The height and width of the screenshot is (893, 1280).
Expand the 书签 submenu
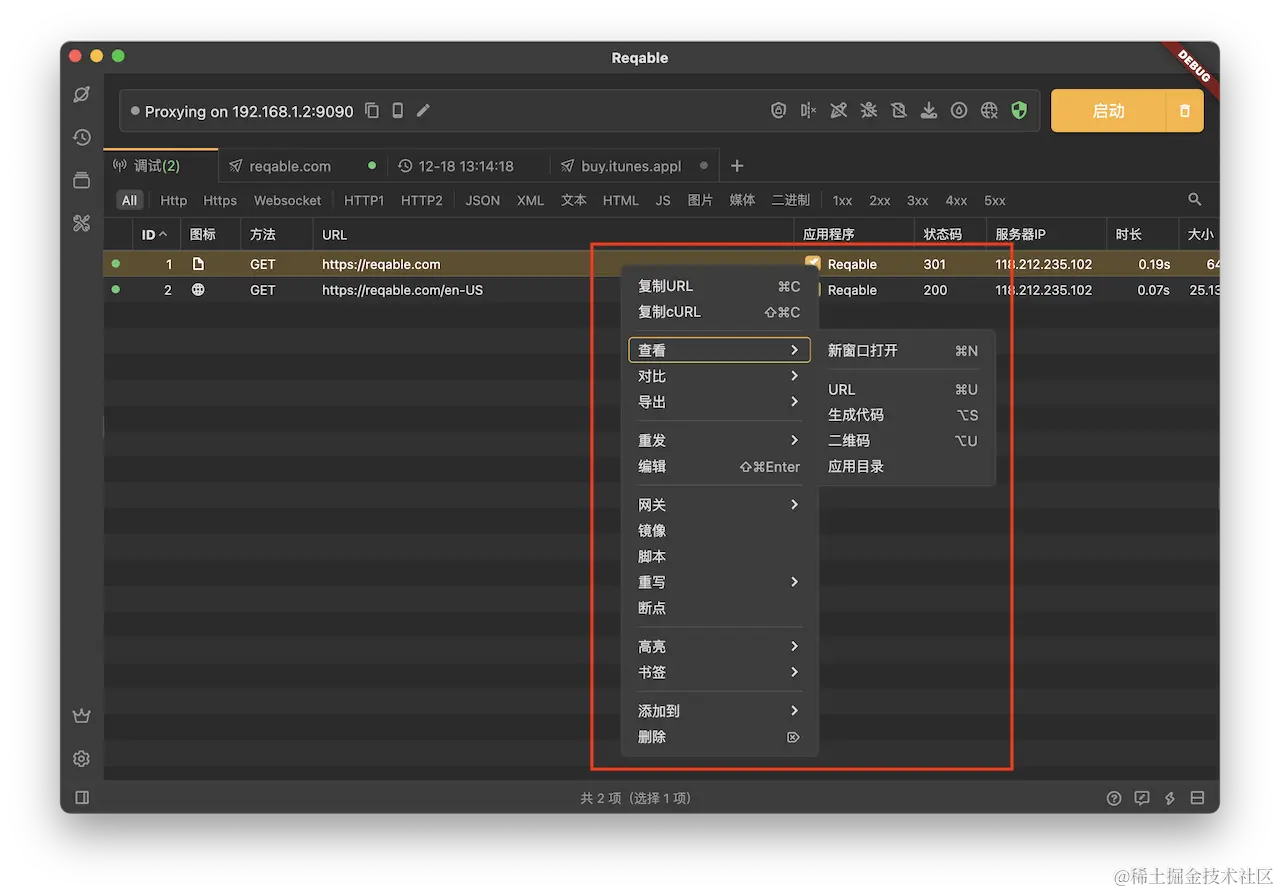click(719, 672)
